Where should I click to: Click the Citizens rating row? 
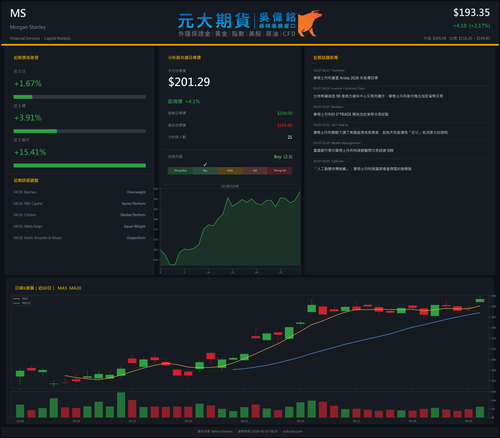[x=80, y=215]
